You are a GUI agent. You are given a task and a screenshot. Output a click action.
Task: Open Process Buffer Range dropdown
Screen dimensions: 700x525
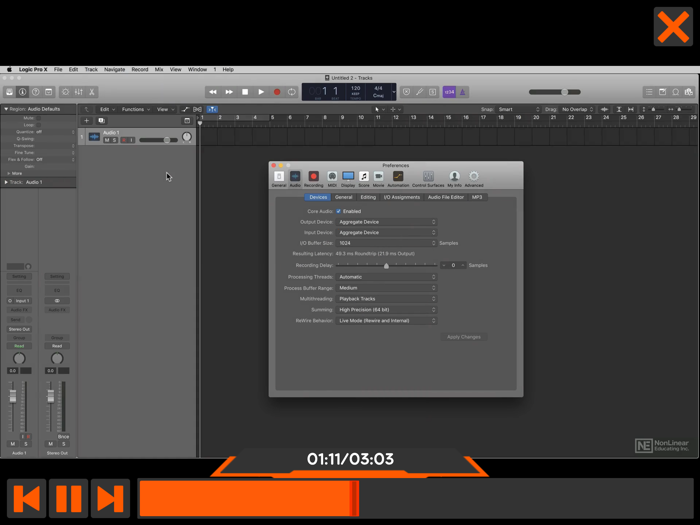tap(386, 288)
